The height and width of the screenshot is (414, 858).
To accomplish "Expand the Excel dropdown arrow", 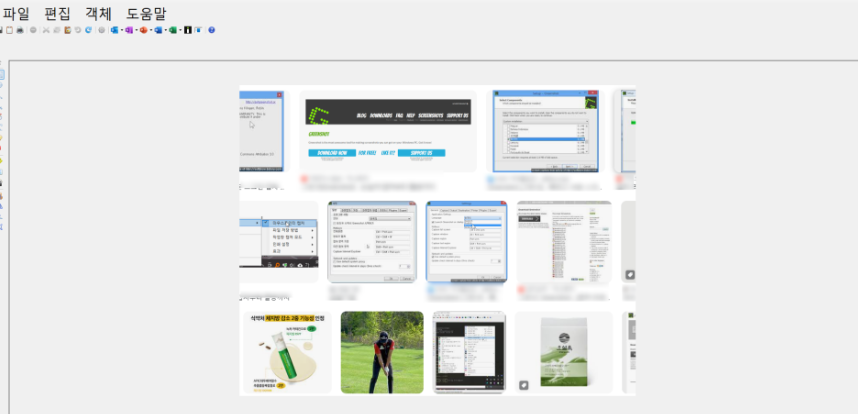I will pyautogui.click(x=181, y=30).
